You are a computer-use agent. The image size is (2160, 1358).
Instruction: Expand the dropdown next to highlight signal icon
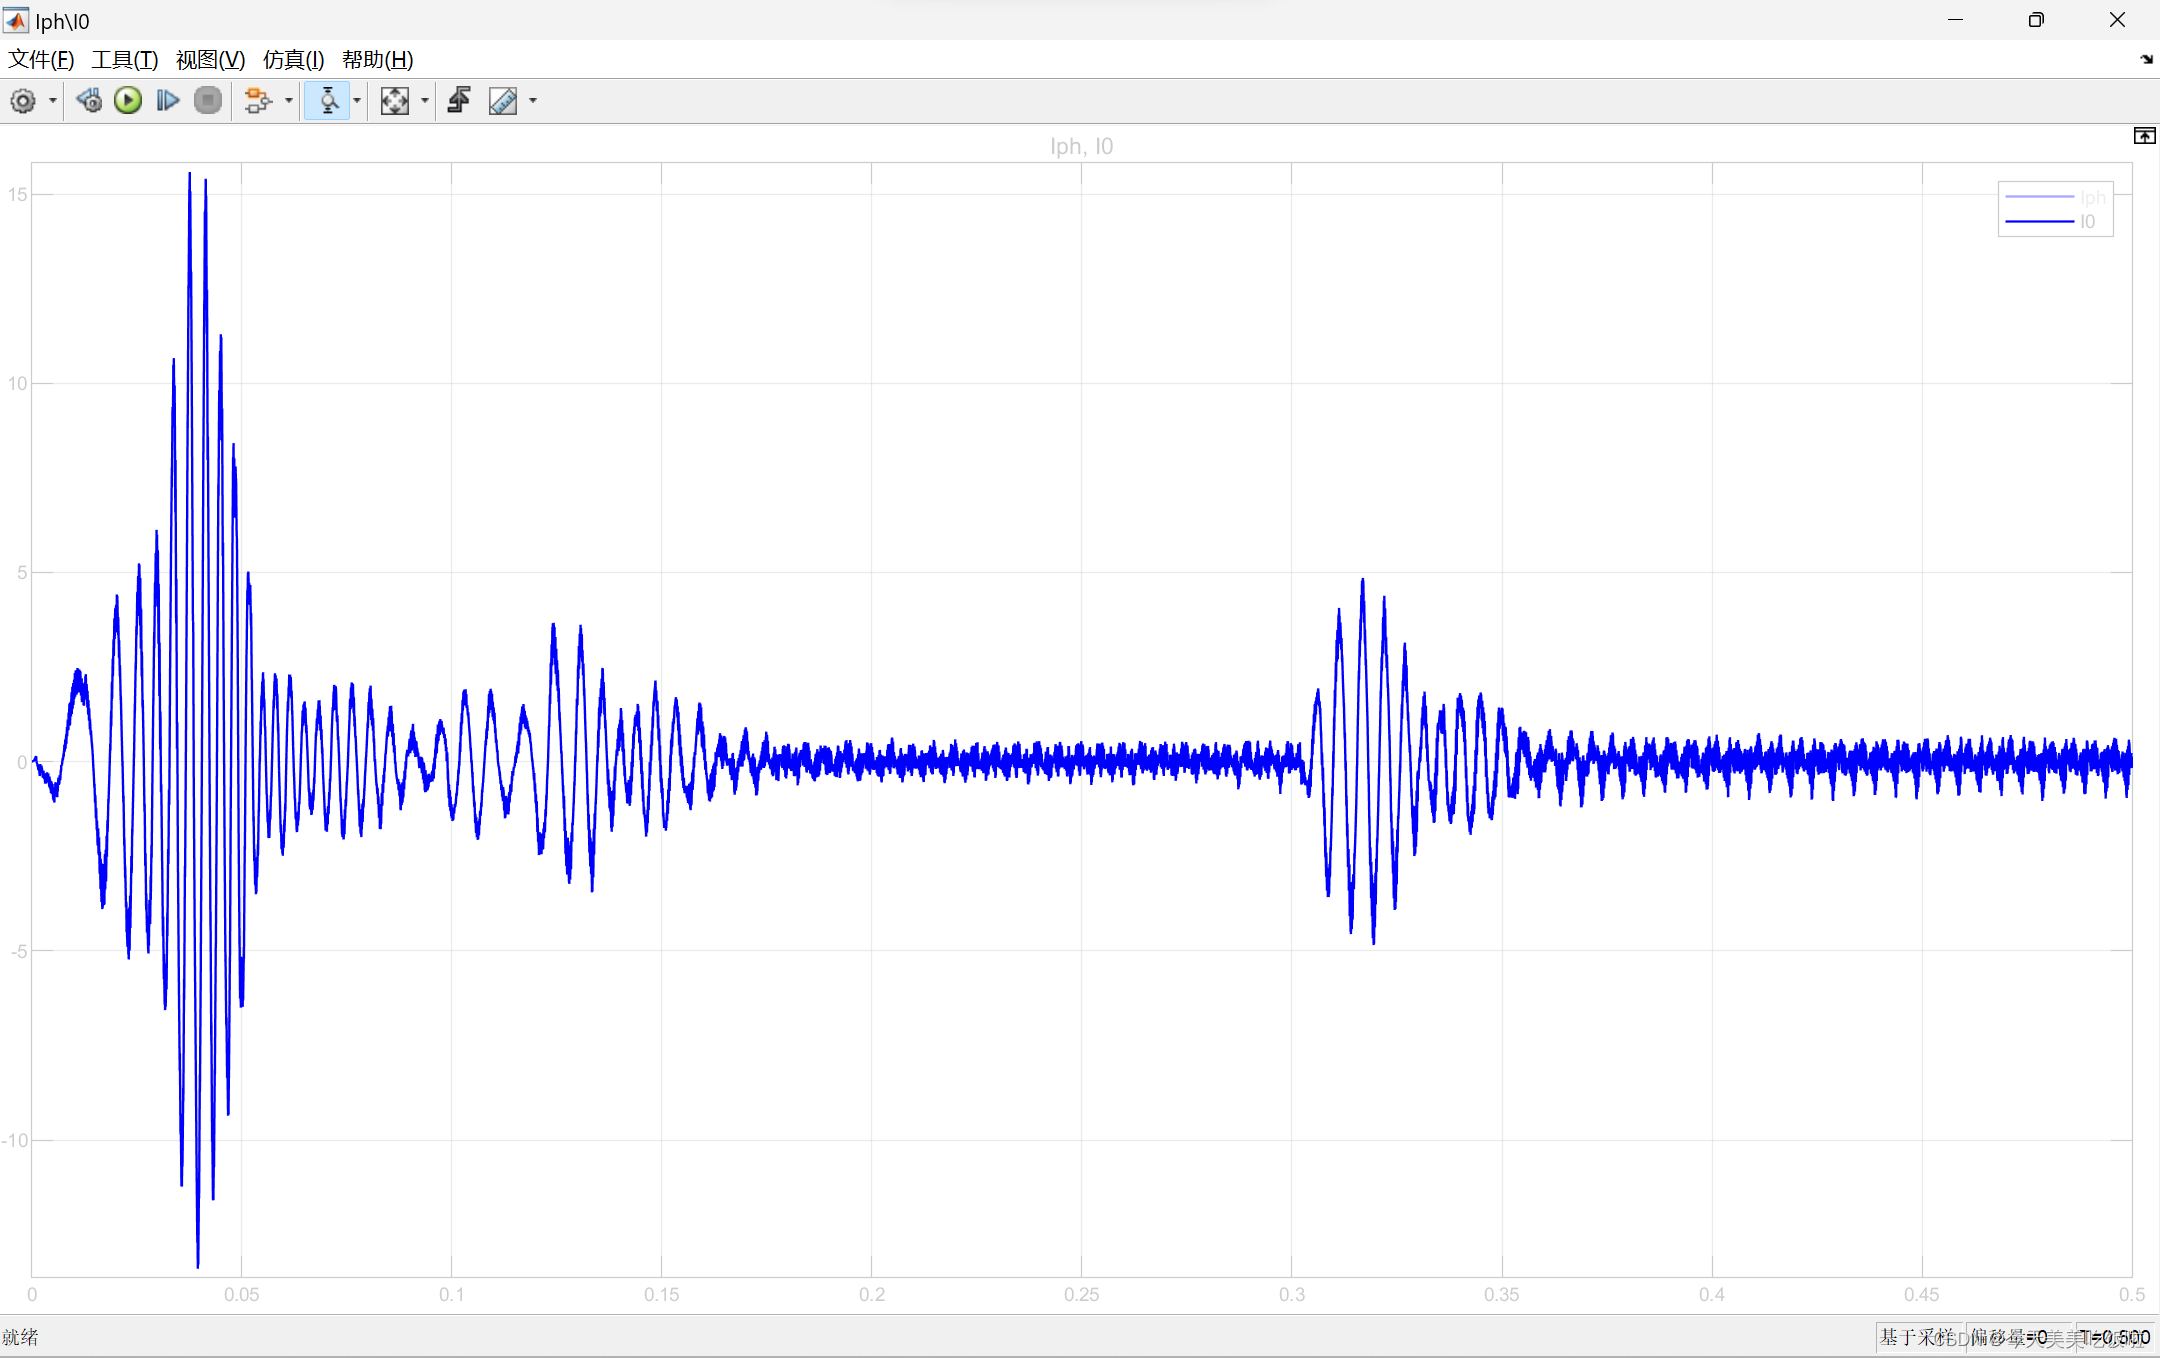click(289, 101)
